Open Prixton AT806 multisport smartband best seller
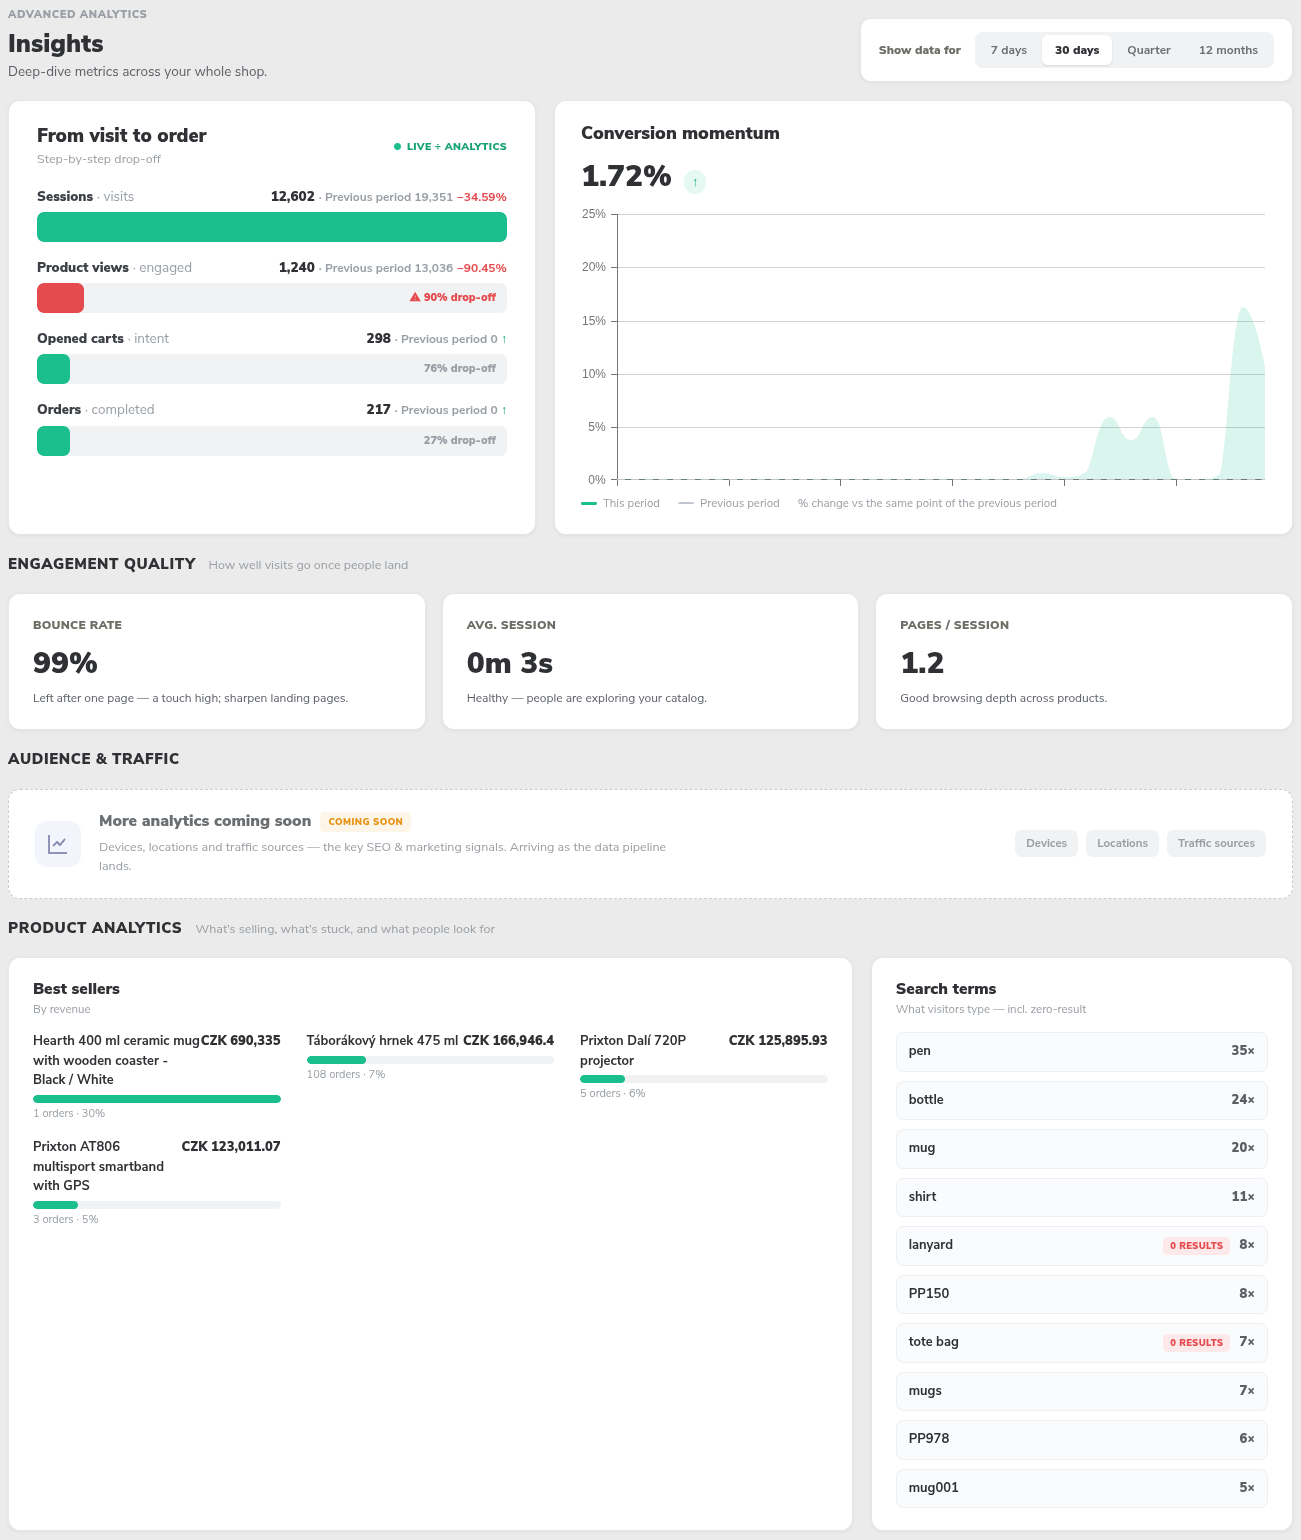The width and height of the screenshot is (1301, 1540). click(157, 1181)
